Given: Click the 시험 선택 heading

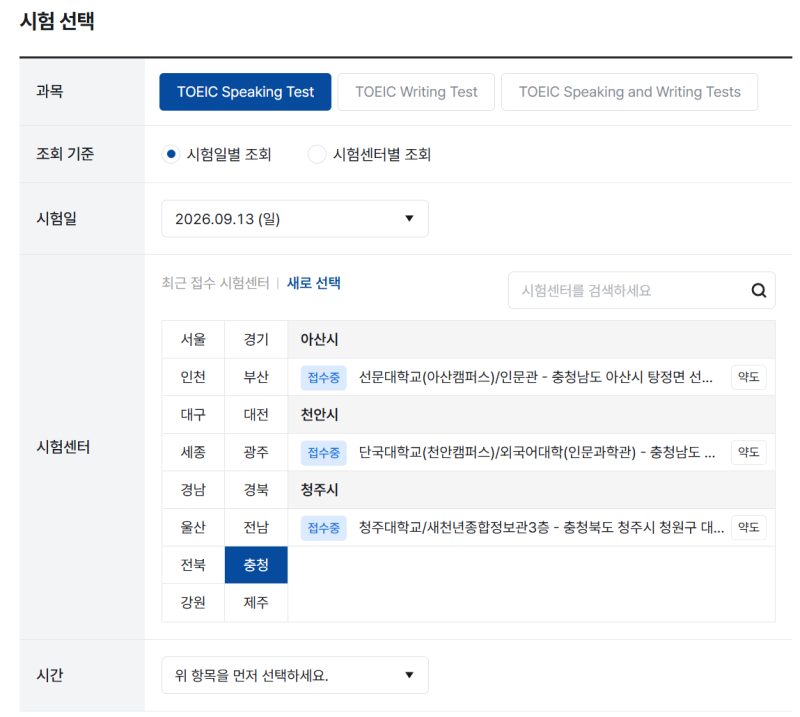Looking at the screenshot, I should pyautogui.click(x=57, y=21).
